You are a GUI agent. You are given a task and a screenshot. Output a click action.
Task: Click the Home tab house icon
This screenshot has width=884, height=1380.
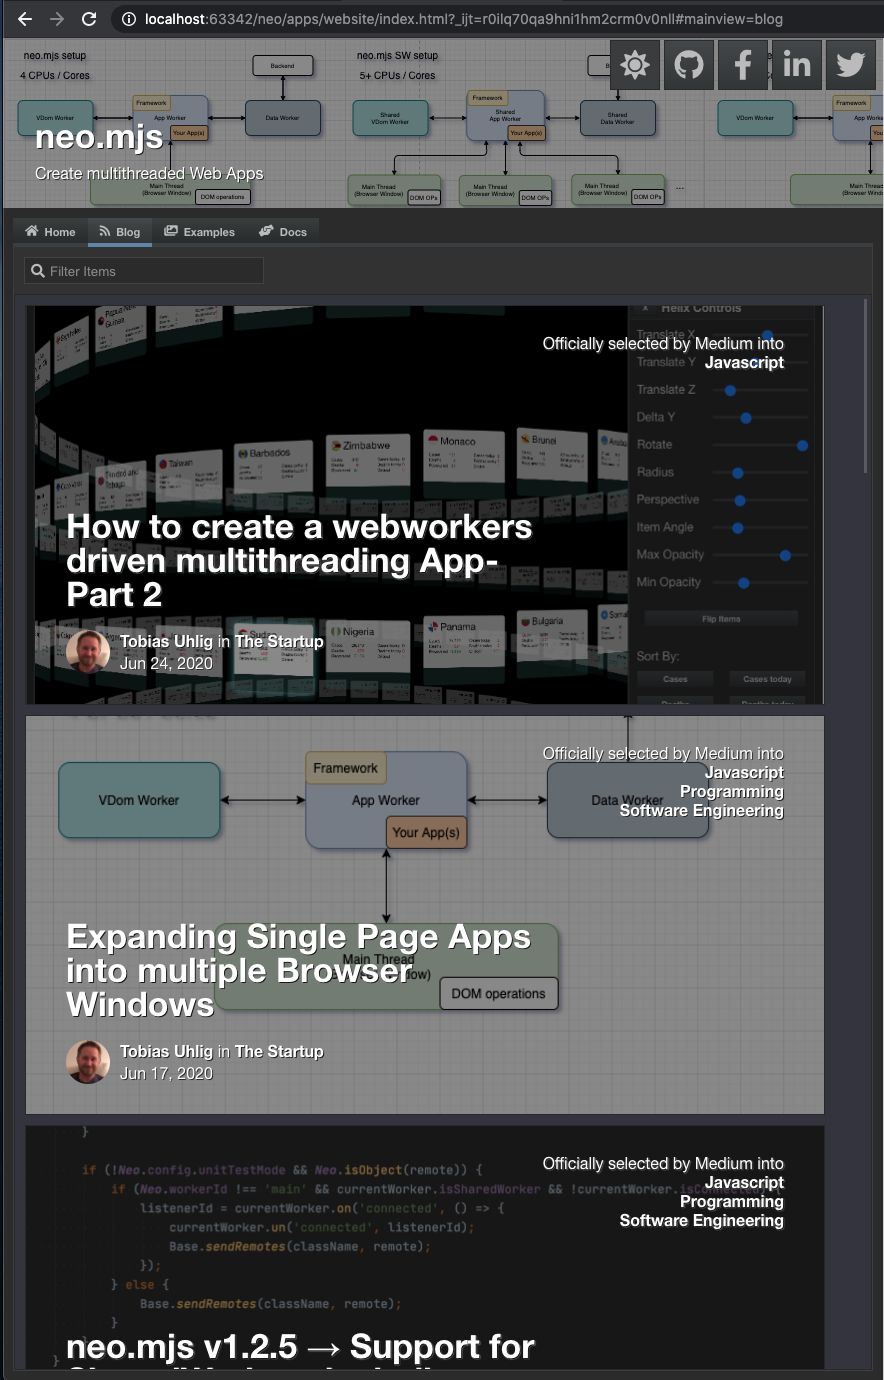32,231
